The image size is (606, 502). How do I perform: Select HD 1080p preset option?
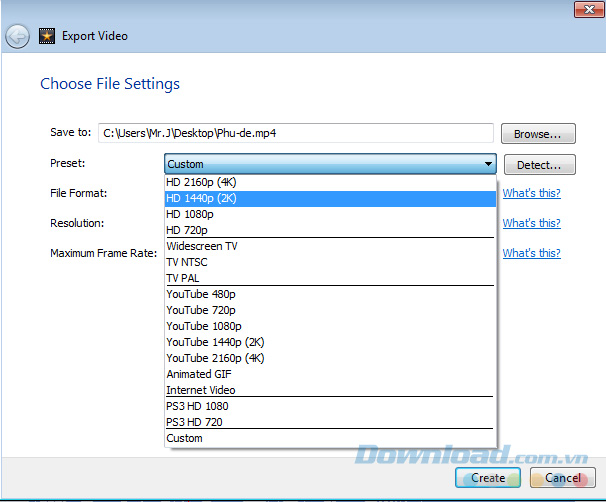point(188,214)
